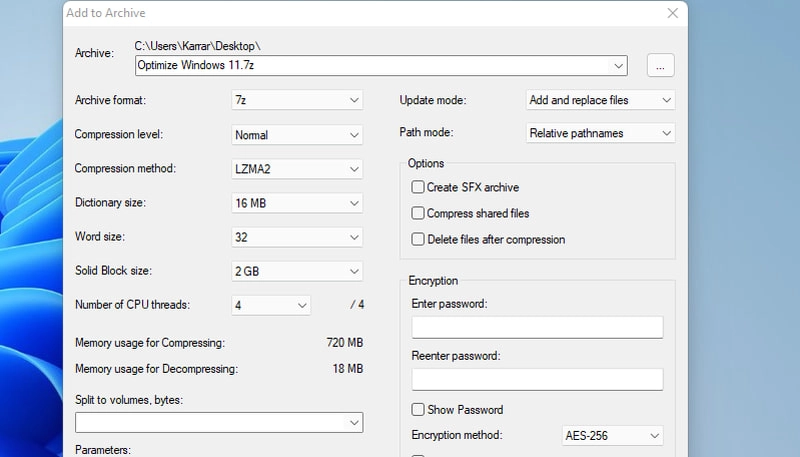Open the Path mode dropdown
The height and width of the screenshot is (457, 800).
[600, 133]
